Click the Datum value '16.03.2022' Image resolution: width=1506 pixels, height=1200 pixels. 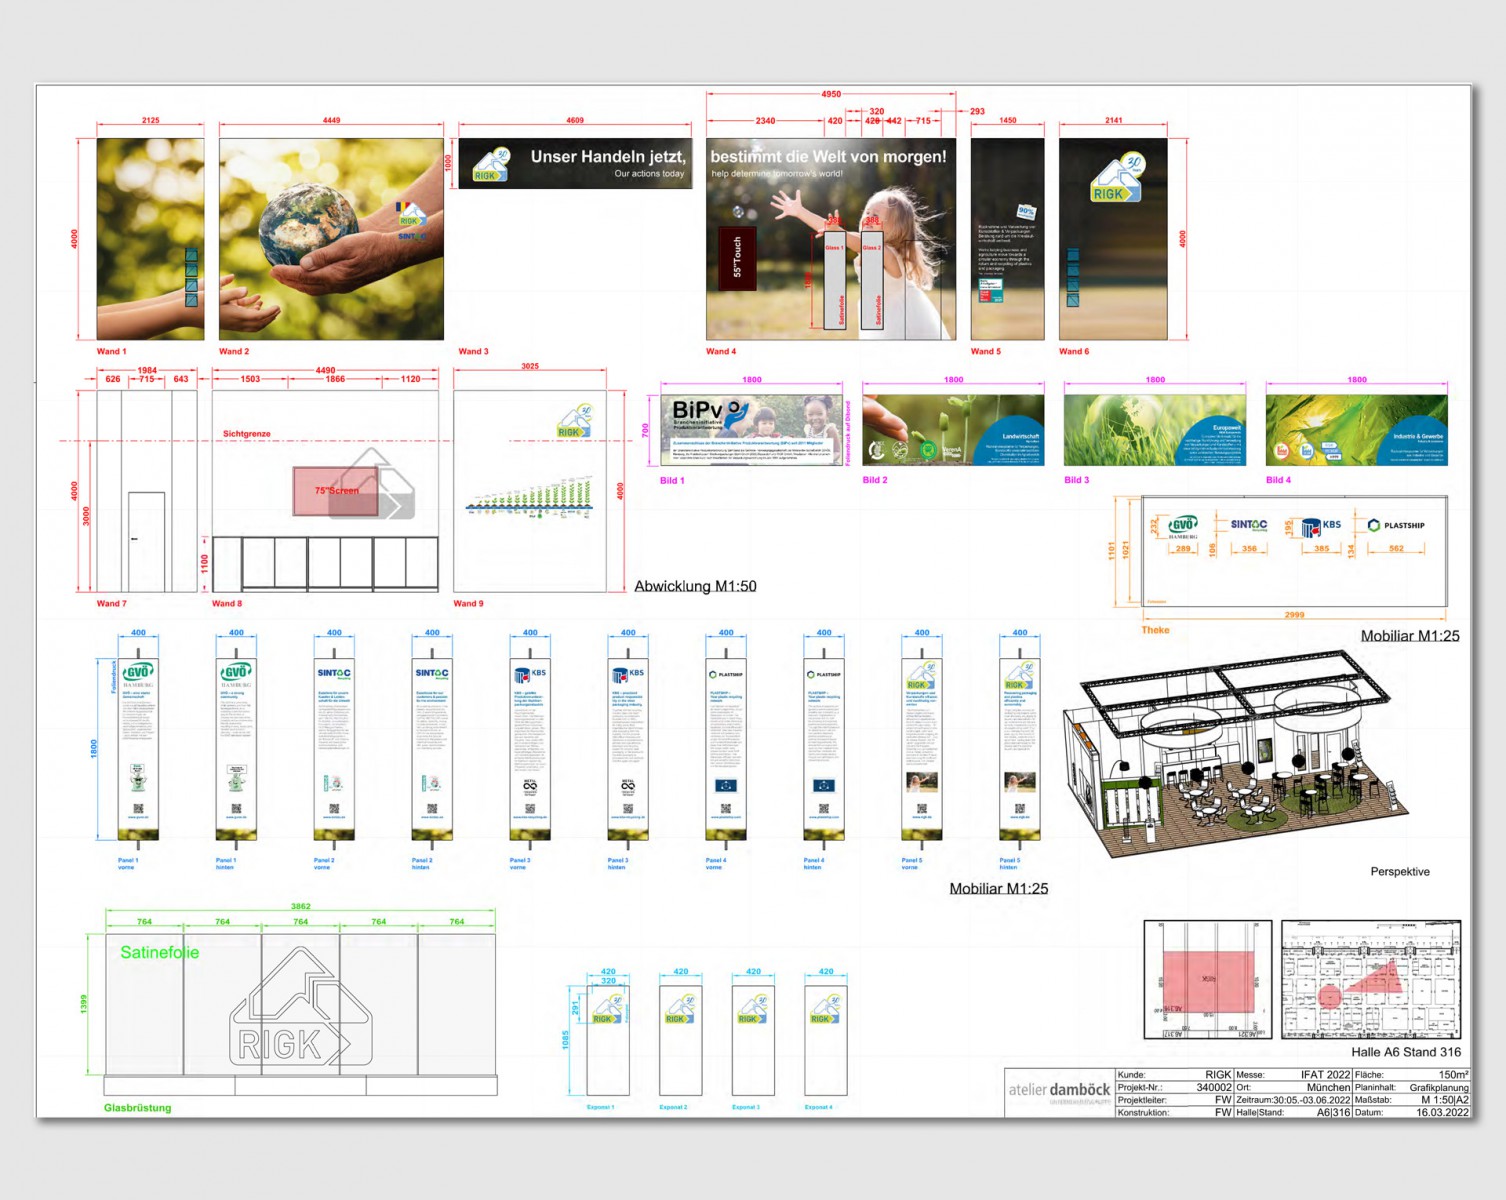(1443, 1112)
